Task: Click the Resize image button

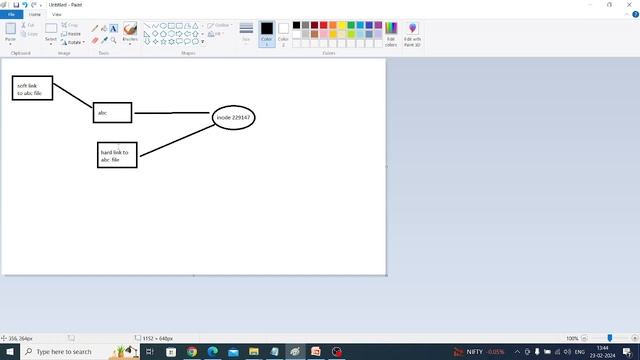Action: [71, 34]
